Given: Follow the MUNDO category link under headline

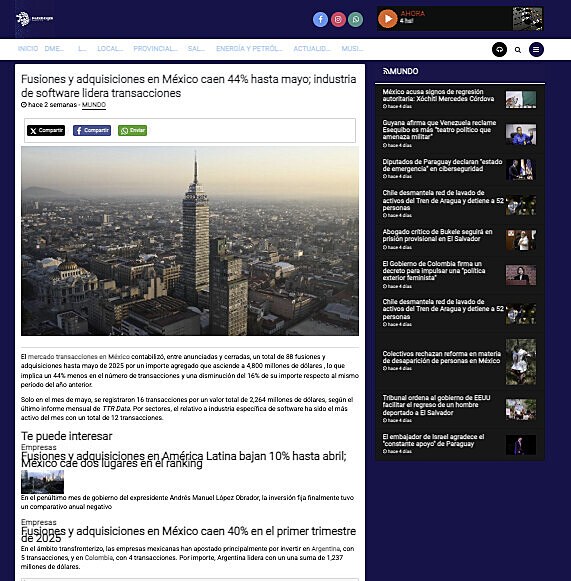Looking at the screenshot, I should 94,105.
